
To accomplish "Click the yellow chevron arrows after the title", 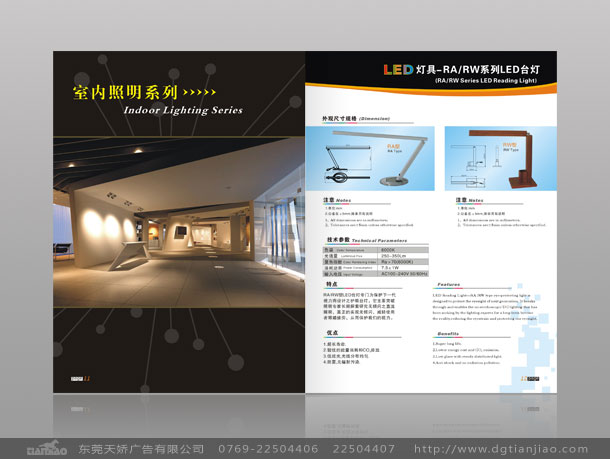I will tap(199, 92).
